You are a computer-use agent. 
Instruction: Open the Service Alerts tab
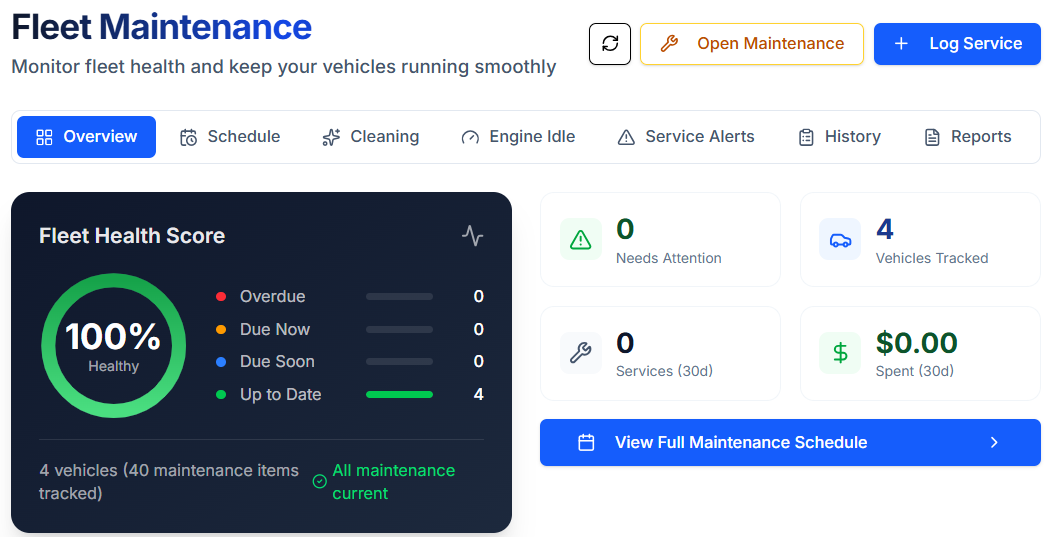685,137
